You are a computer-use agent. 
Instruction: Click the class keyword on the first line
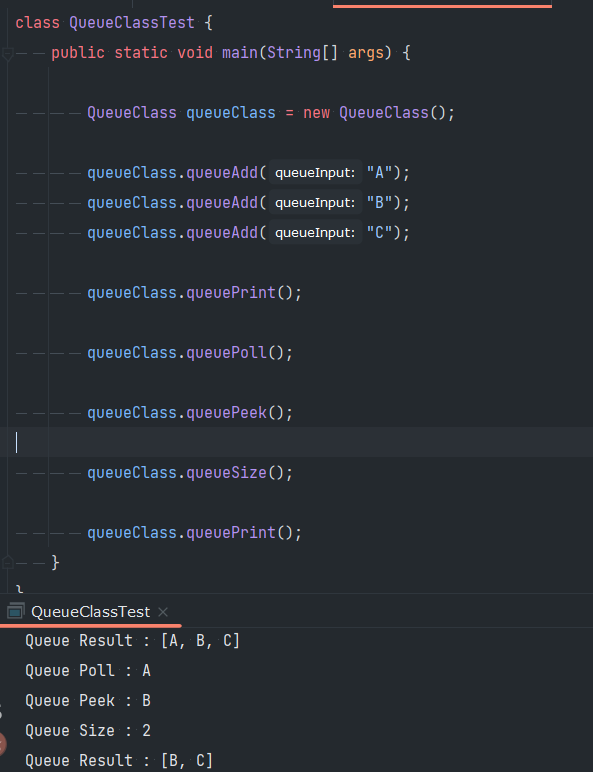coord(38,23)
